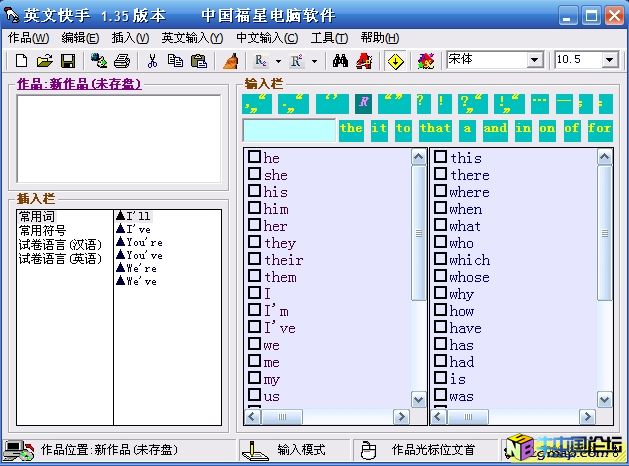Insert the word "of" button

572,131
